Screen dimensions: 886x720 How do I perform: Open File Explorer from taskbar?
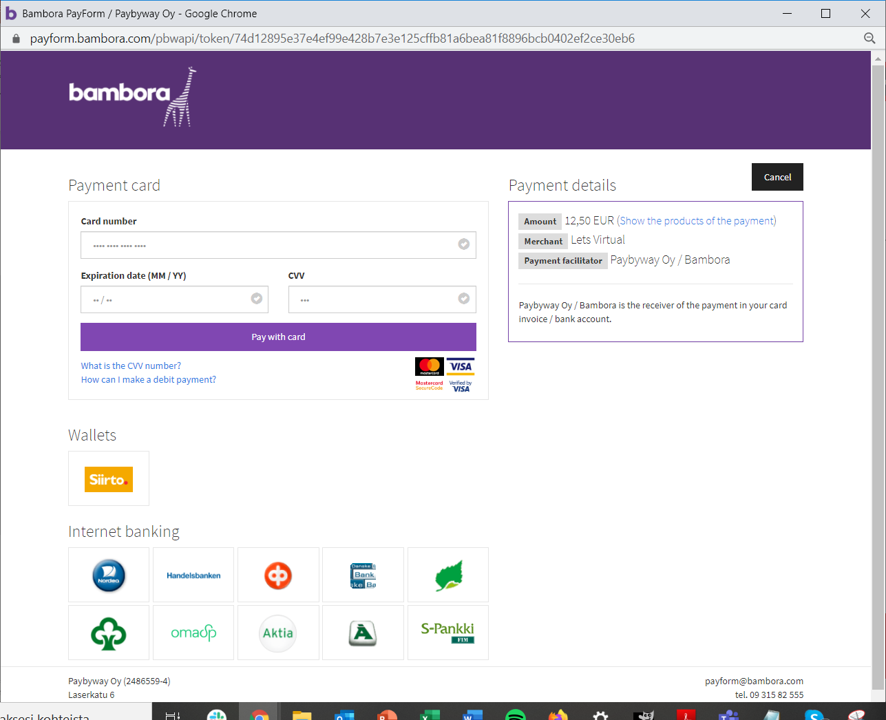click(x=302, y=714)
